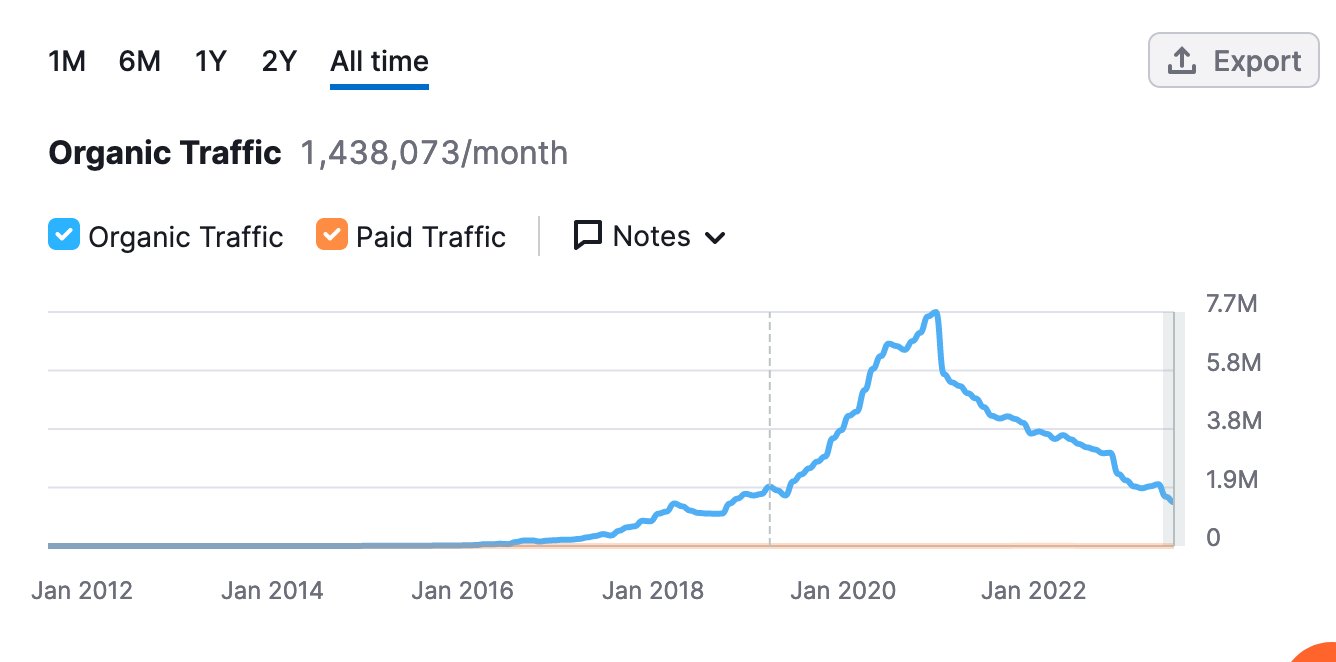The height and width of the screenshot is (662, 1336).
Task: Click the 1.9M y-axis label
Action: click(1234, 480)
